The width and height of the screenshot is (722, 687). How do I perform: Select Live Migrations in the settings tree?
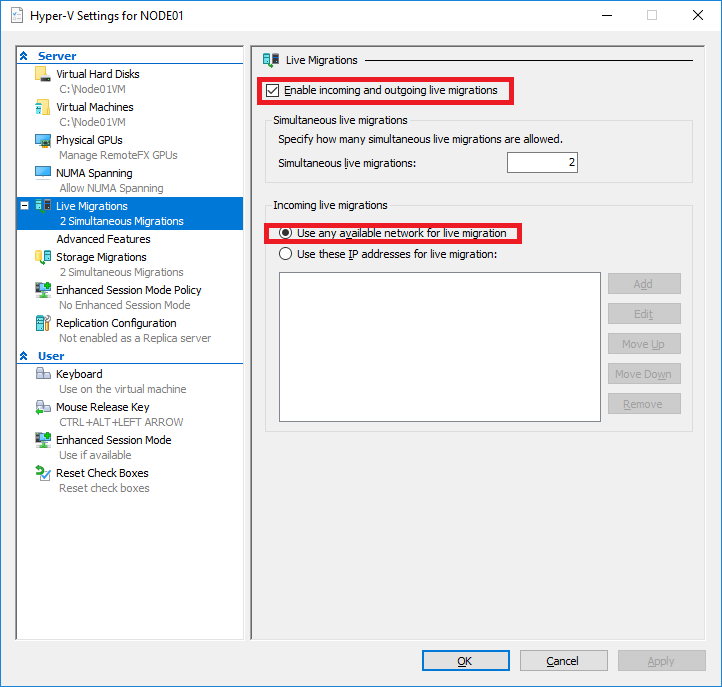point(130,213)
